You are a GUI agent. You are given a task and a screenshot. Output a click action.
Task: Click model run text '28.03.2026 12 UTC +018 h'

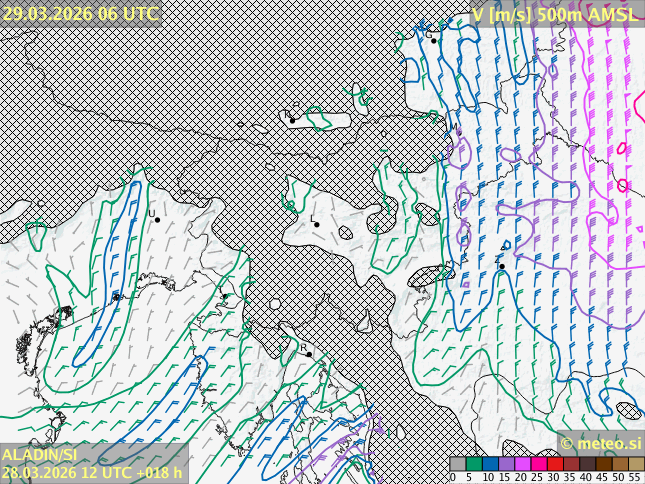92,472
